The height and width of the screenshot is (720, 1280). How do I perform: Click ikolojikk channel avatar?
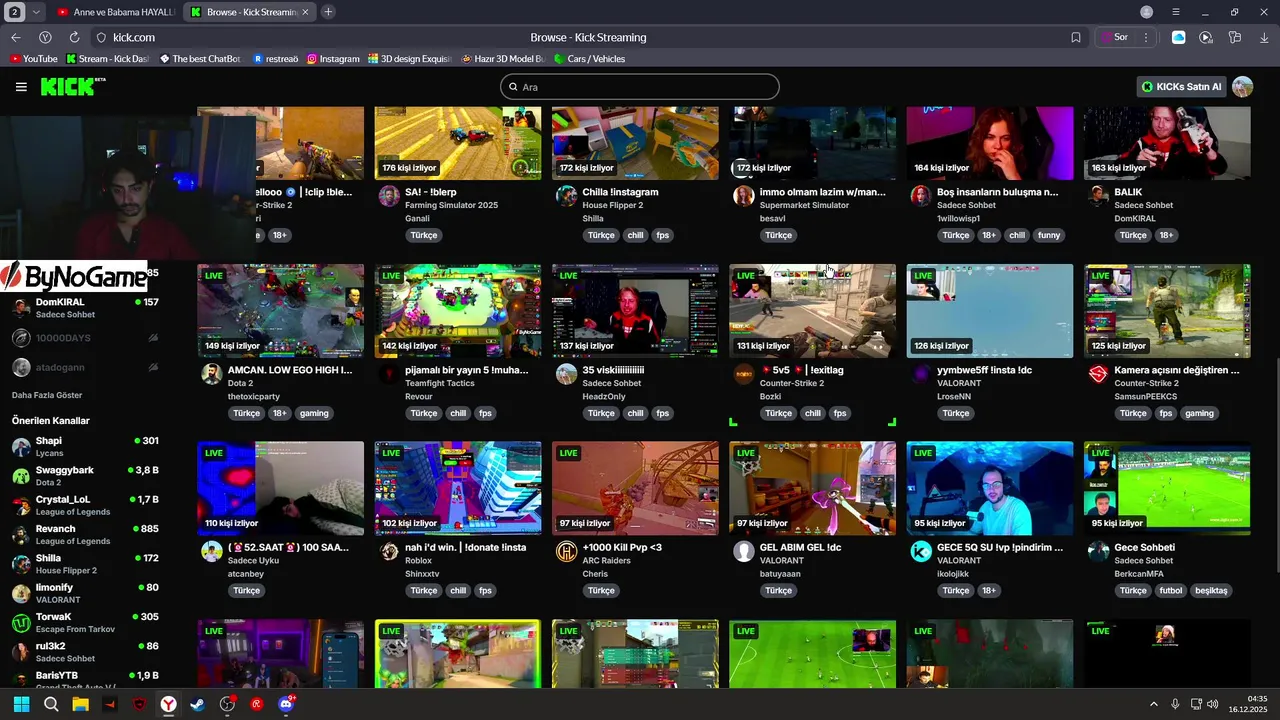coord(921,551)
